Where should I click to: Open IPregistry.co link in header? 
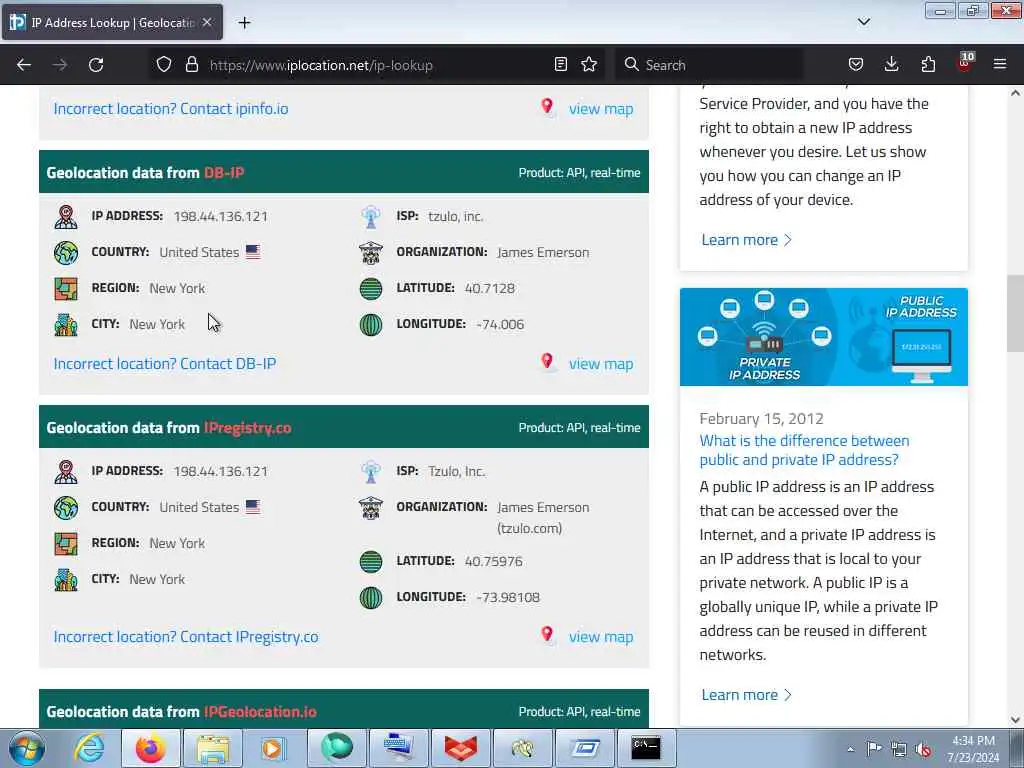248,428
